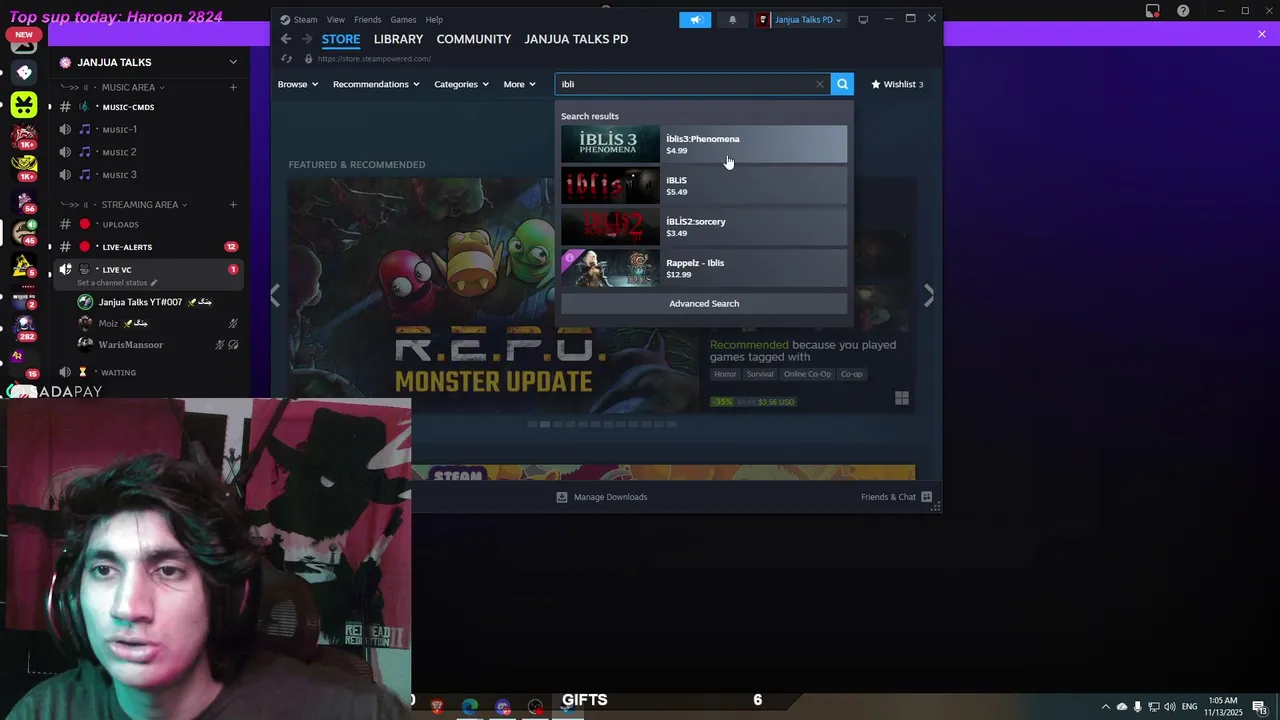Click the Advanced Search button

704,303
